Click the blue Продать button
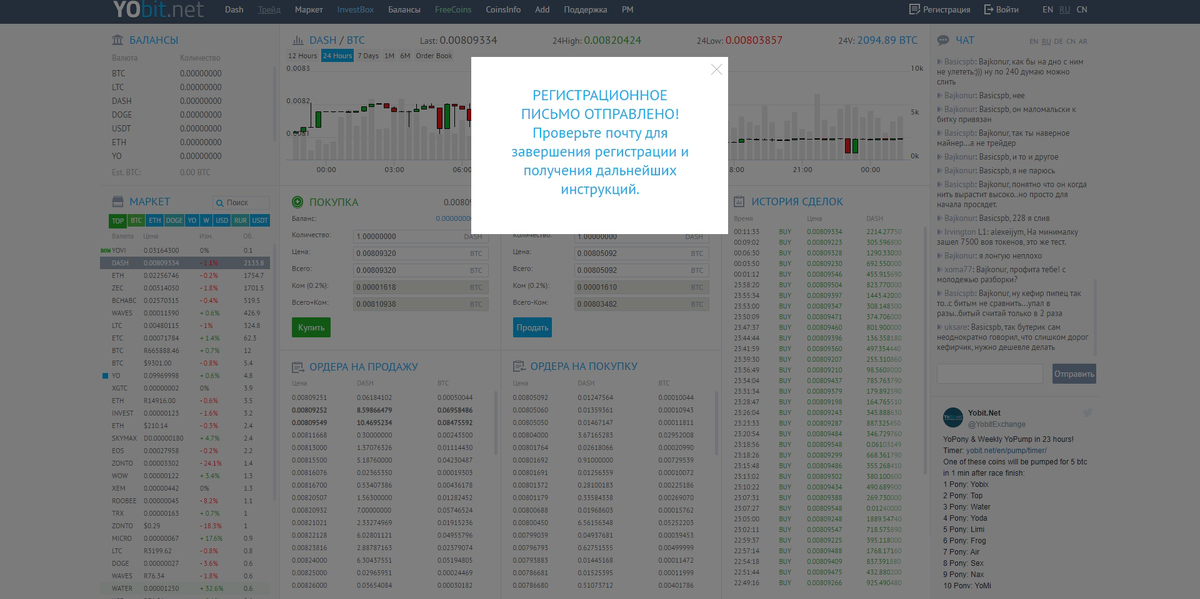 [532, 327]
